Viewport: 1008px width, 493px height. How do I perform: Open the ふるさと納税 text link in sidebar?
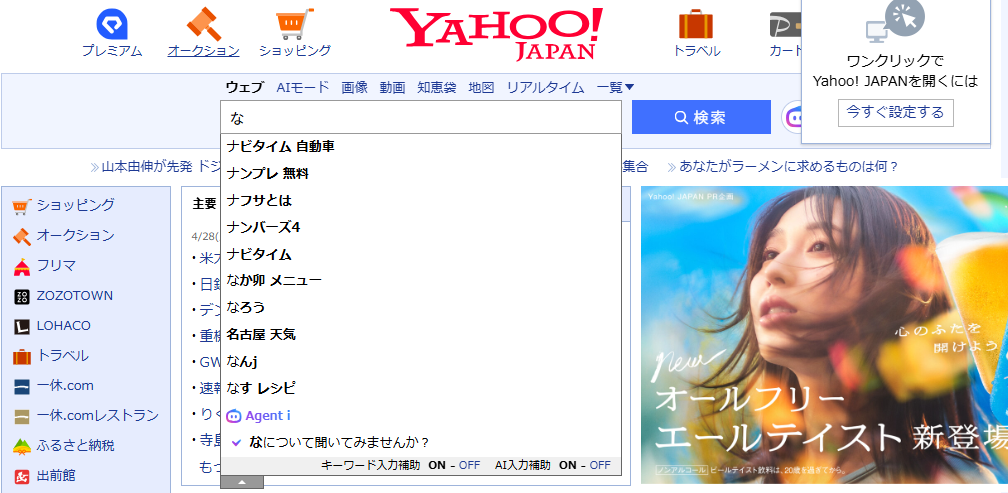[x=76, y=445]
